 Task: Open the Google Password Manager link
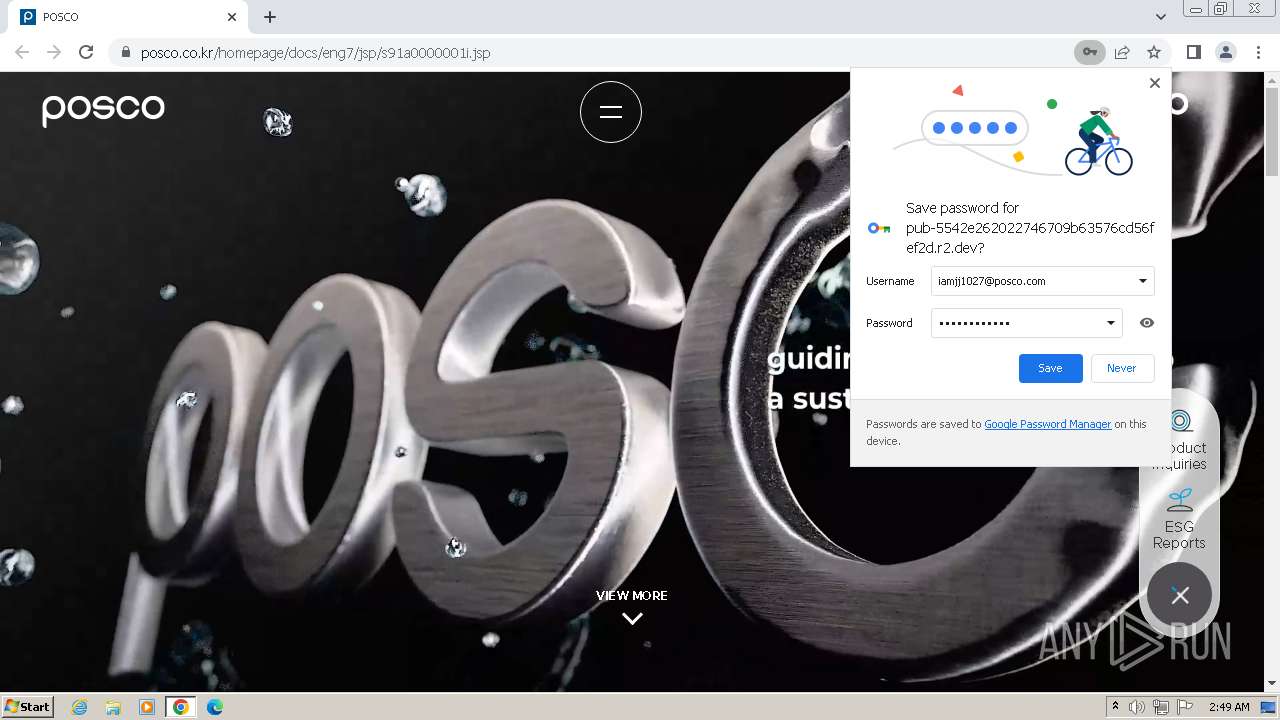(x=1047, y=424)
